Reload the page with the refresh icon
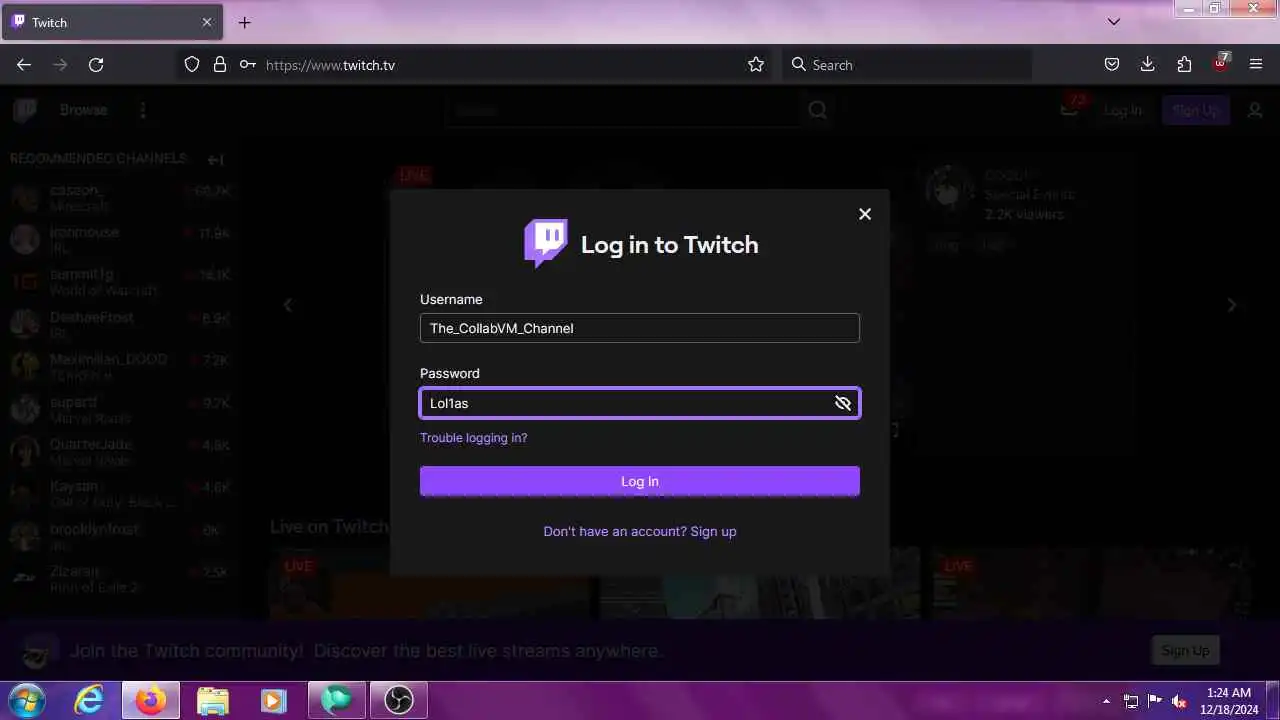 [x=96, y=64]
